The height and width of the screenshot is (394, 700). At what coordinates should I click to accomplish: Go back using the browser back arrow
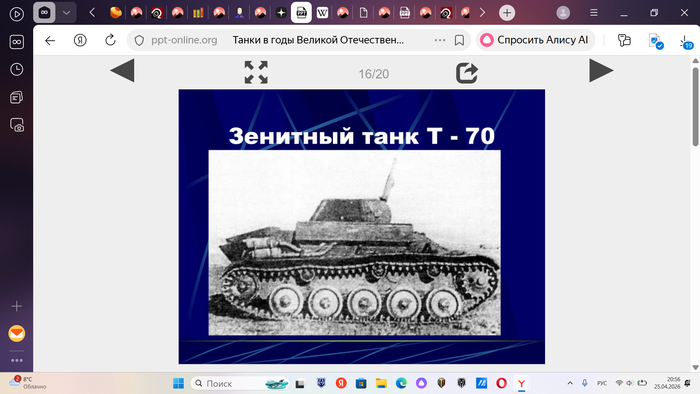coord(50,40)
